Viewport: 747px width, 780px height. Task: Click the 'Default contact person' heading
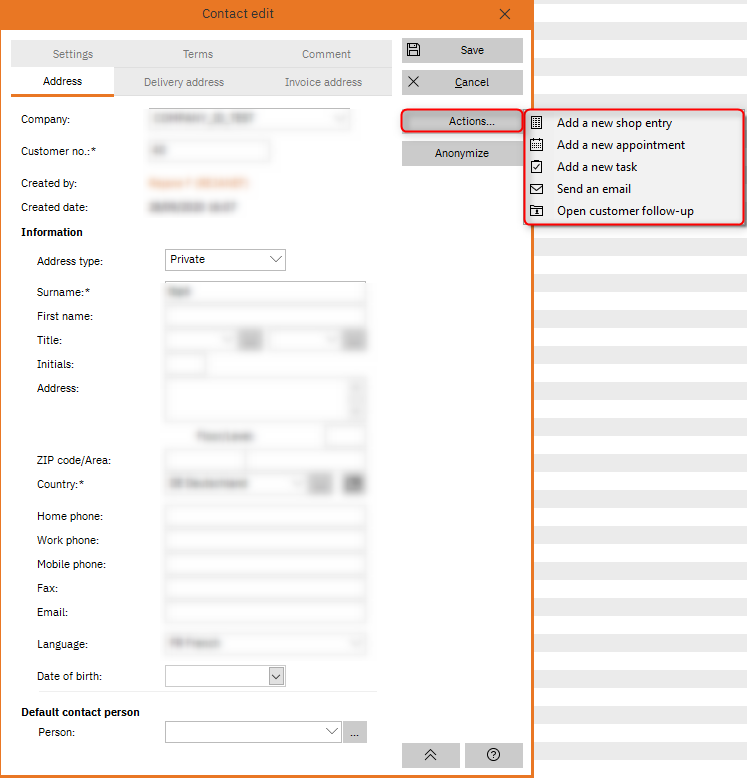point(80,712)
